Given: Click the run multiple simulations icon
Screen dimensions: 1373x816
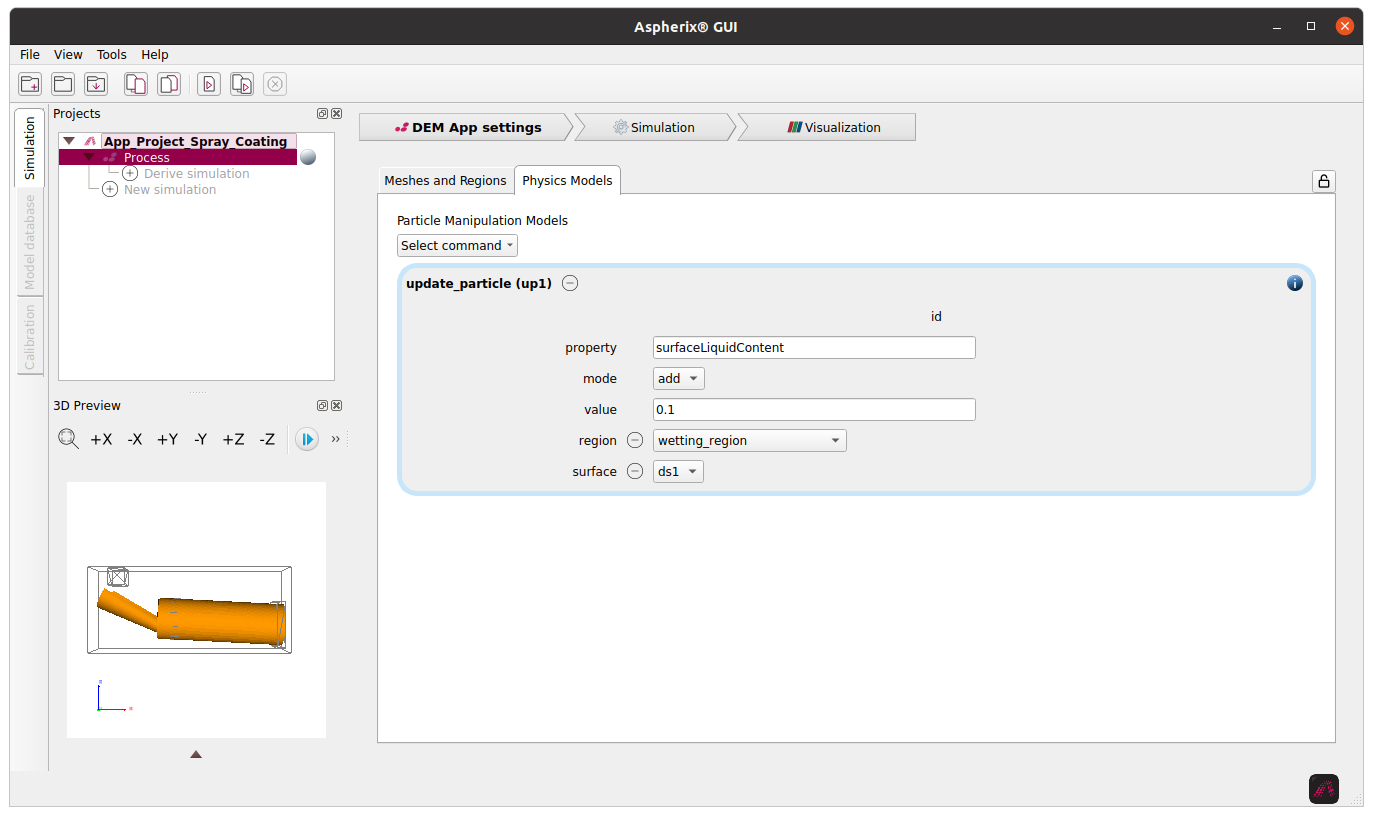Looking at the screenshot, I should coord(241,84).
